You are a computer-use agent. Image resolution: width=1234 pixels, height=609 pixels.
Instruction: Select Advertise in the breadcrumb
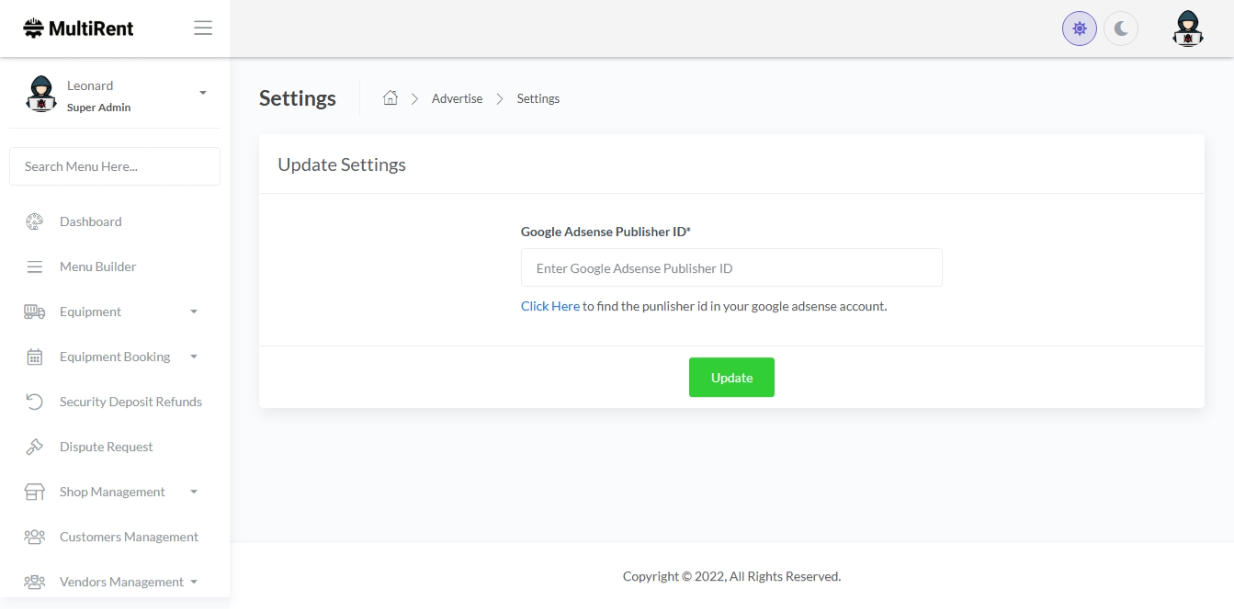(457, 99)
